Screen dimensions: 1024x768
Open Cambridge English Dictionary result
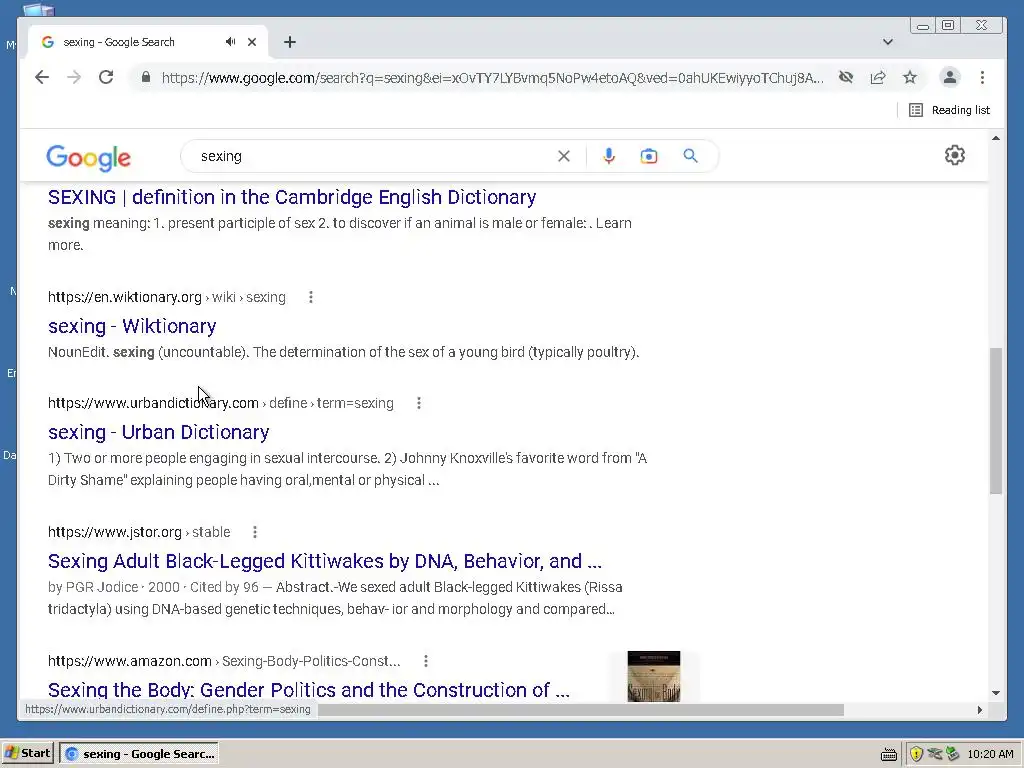coord(292,197)
